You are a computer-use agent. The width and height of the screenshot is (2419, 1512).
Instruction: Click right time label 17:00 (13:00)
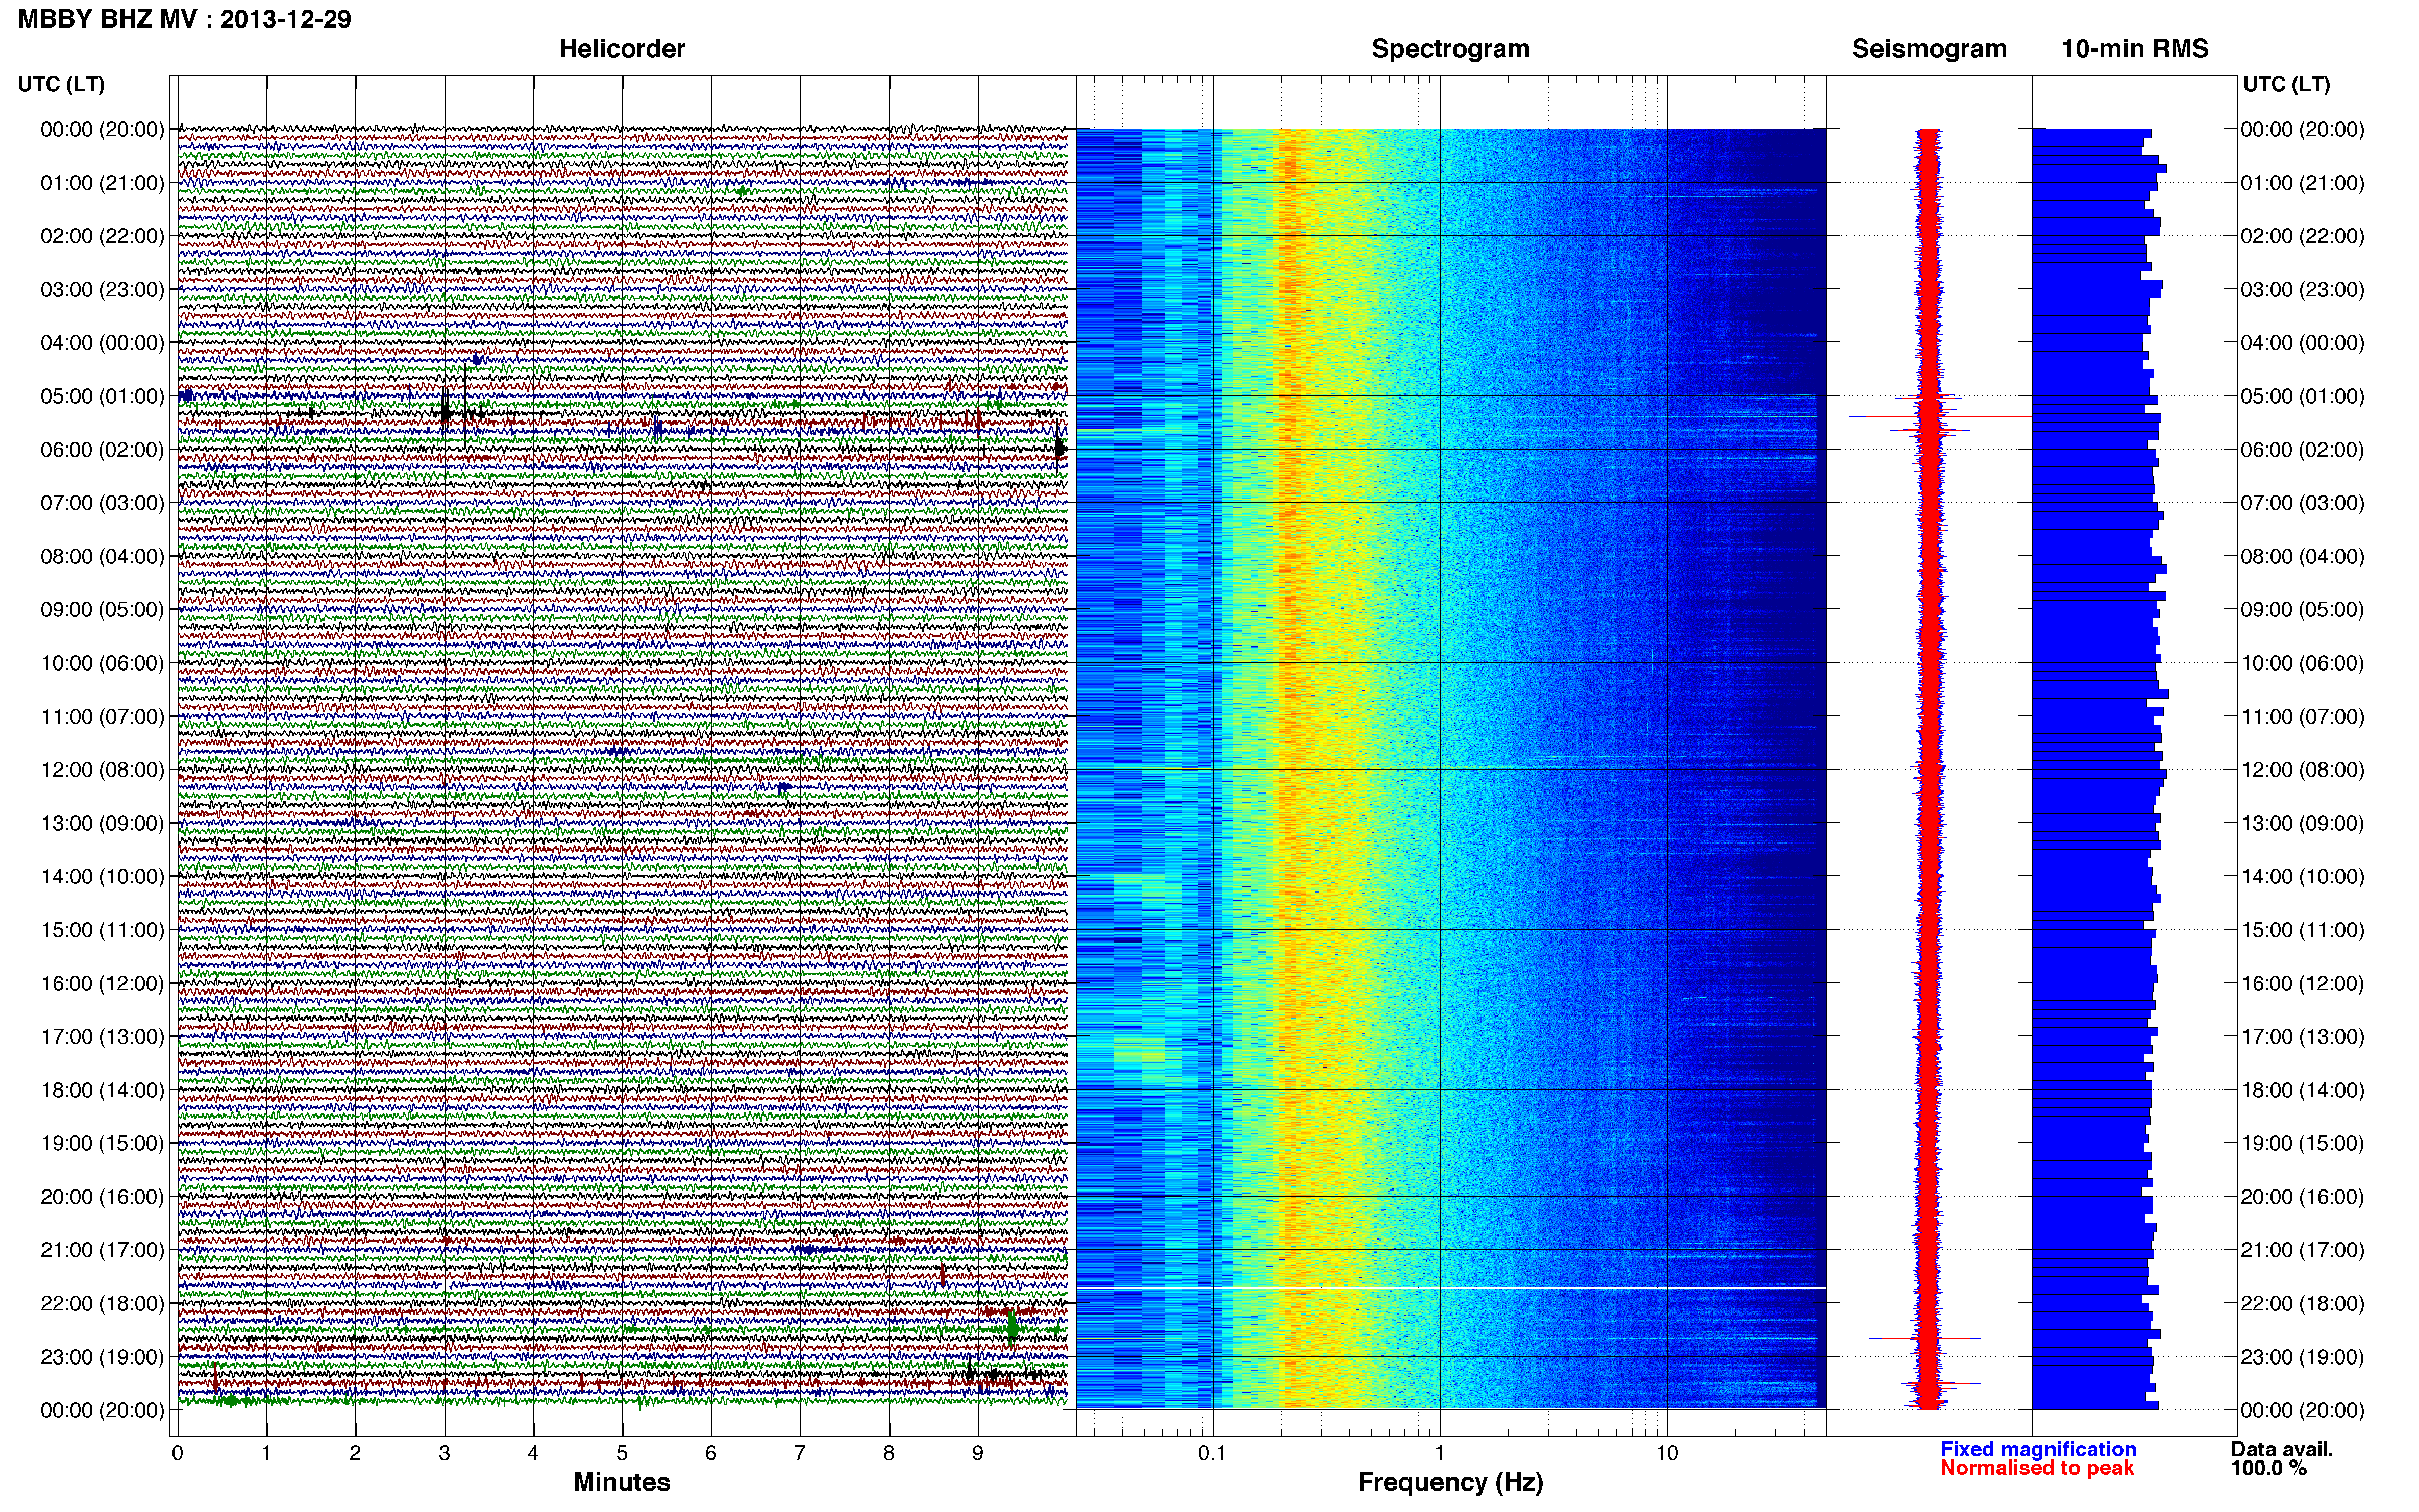[2302, 1037]
